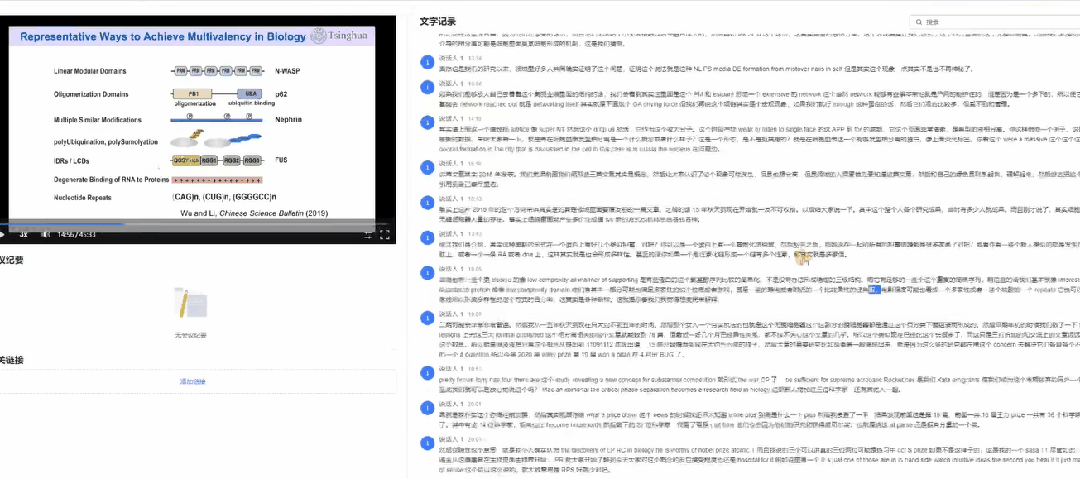This screenshot has height=479, width=1080.
Task: Jump to the 14:10 timestamp
Action: click(475, 119)
